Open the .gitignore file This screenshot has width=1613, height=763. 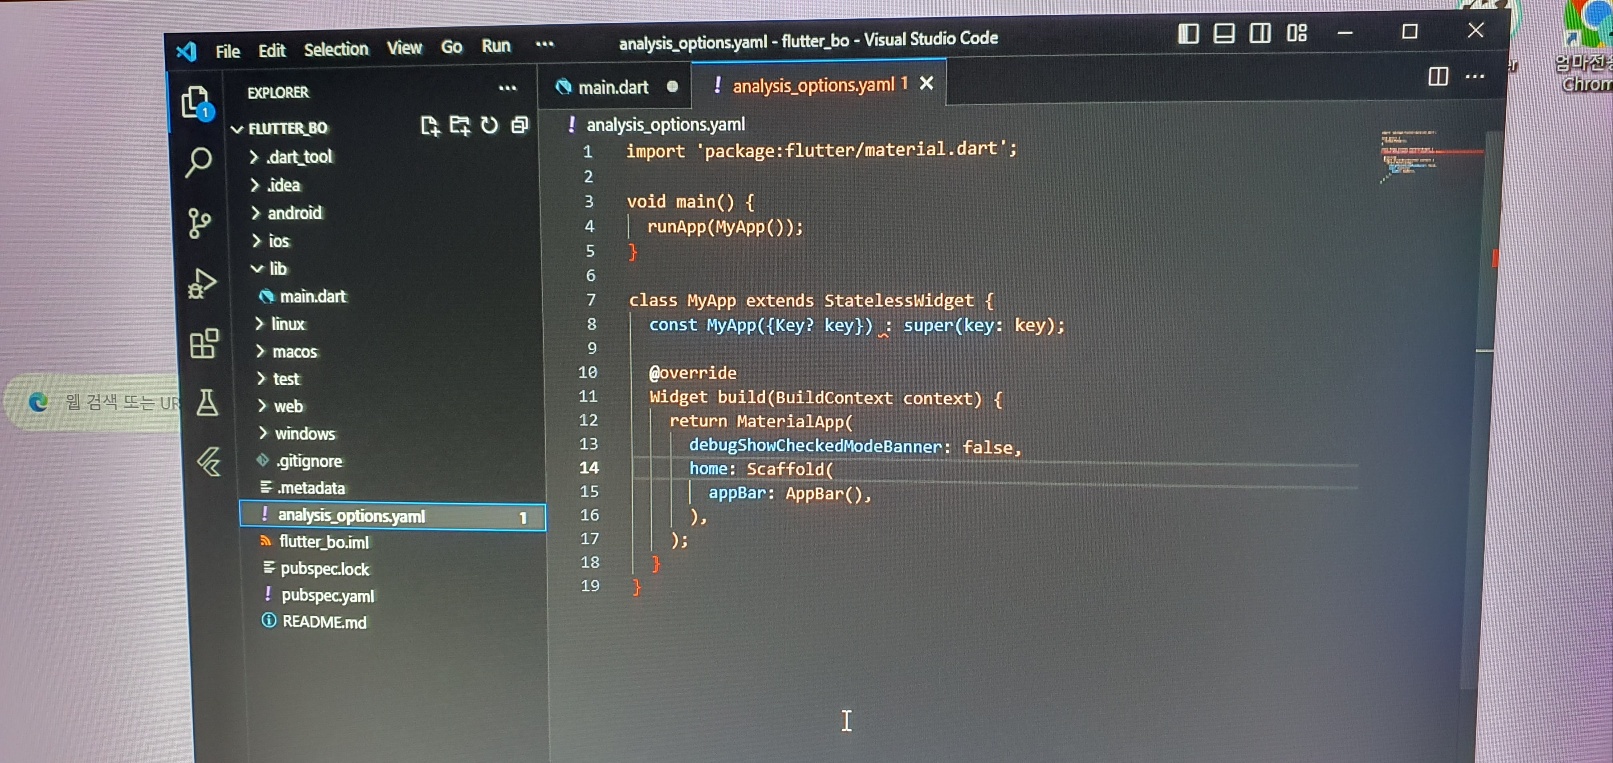(309, 461)
